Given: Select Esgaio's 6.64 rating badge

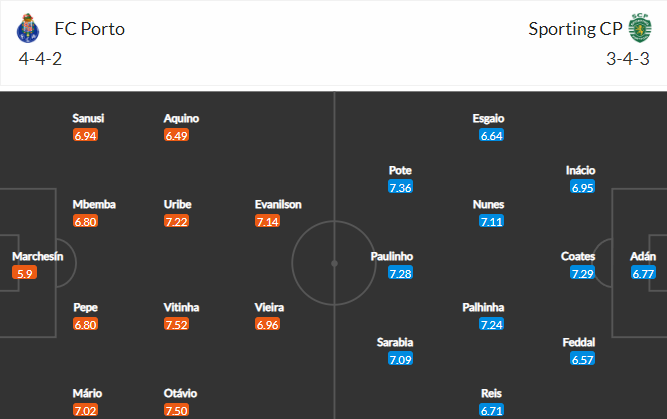Looking at the screenshot, I should tap(491, 135).
